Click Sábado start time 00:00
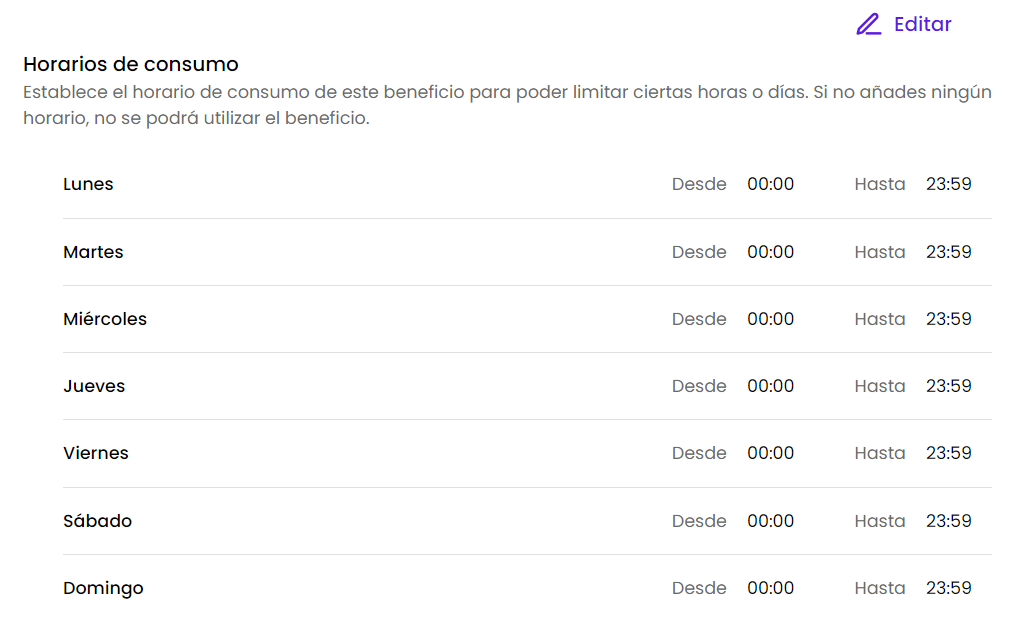This screenshot has height=627, width=1027. pos(770,521)
